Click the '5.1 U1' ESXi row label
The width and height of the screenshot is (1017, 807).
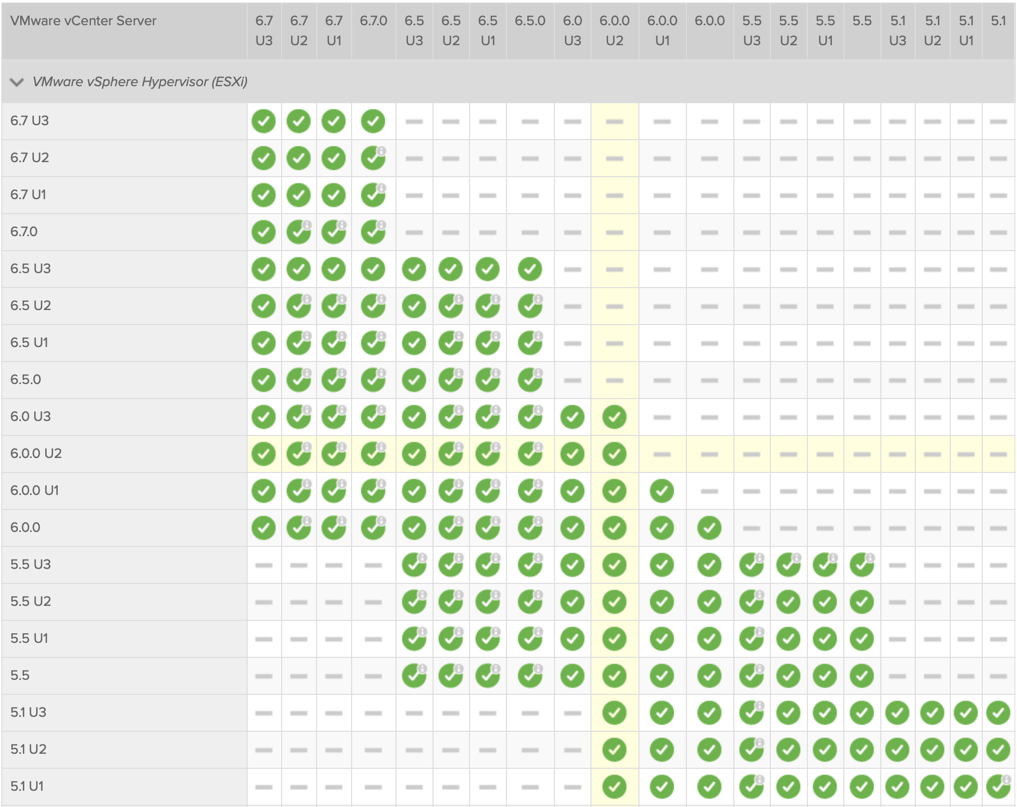(x=27, y=786)
